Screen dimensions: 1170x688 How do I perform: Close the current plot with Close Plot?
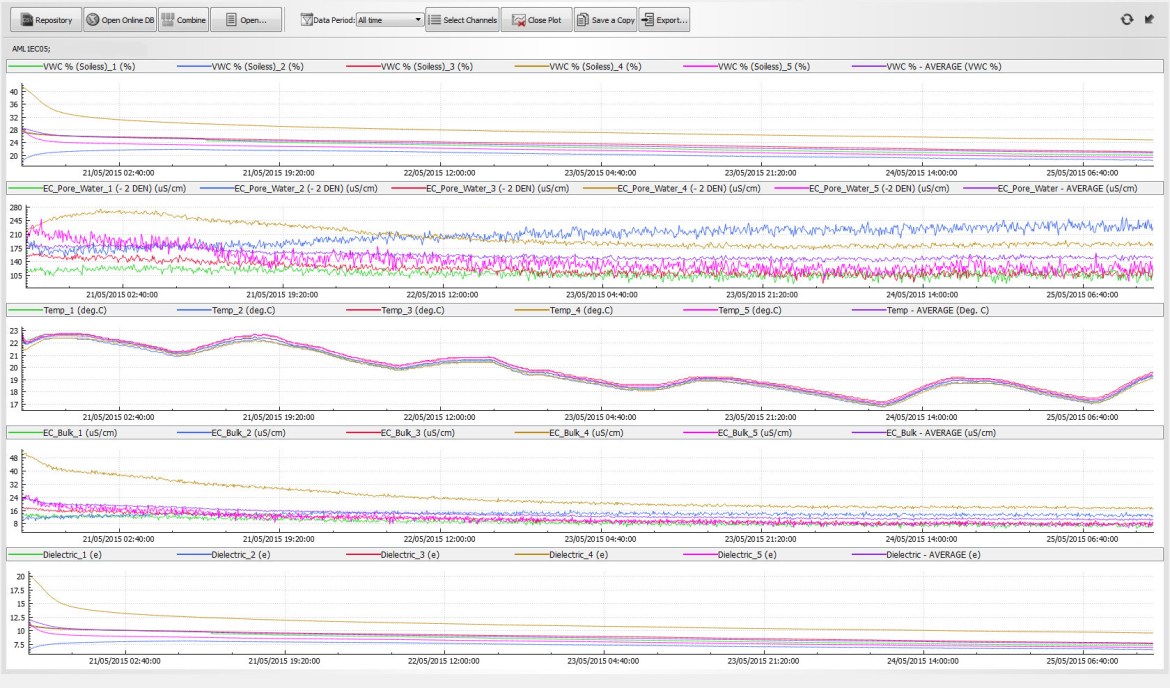click(x=536, y=20)
